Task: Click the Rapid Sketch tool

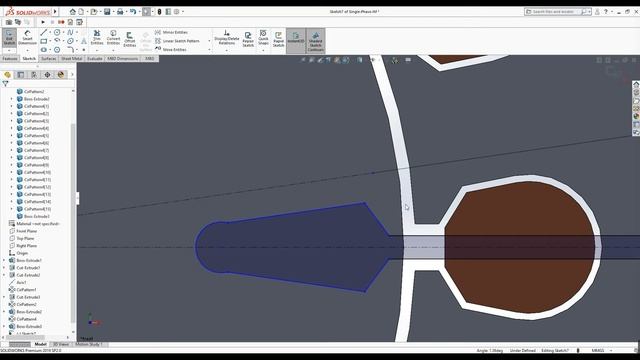Action: [x=278, y=40]
